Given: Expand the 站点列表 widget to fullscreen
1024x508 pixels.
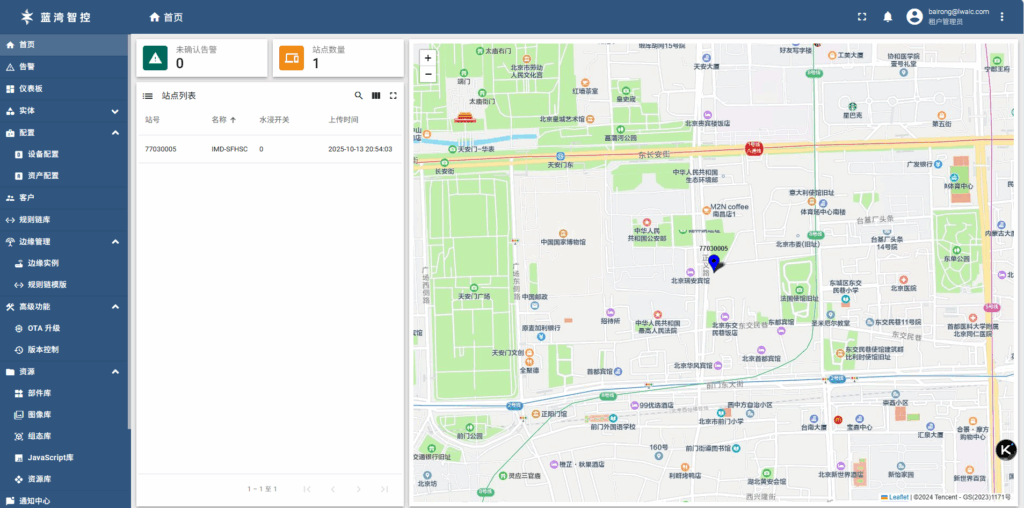Looking at the screenshot, I should click(x=393, y=96).
